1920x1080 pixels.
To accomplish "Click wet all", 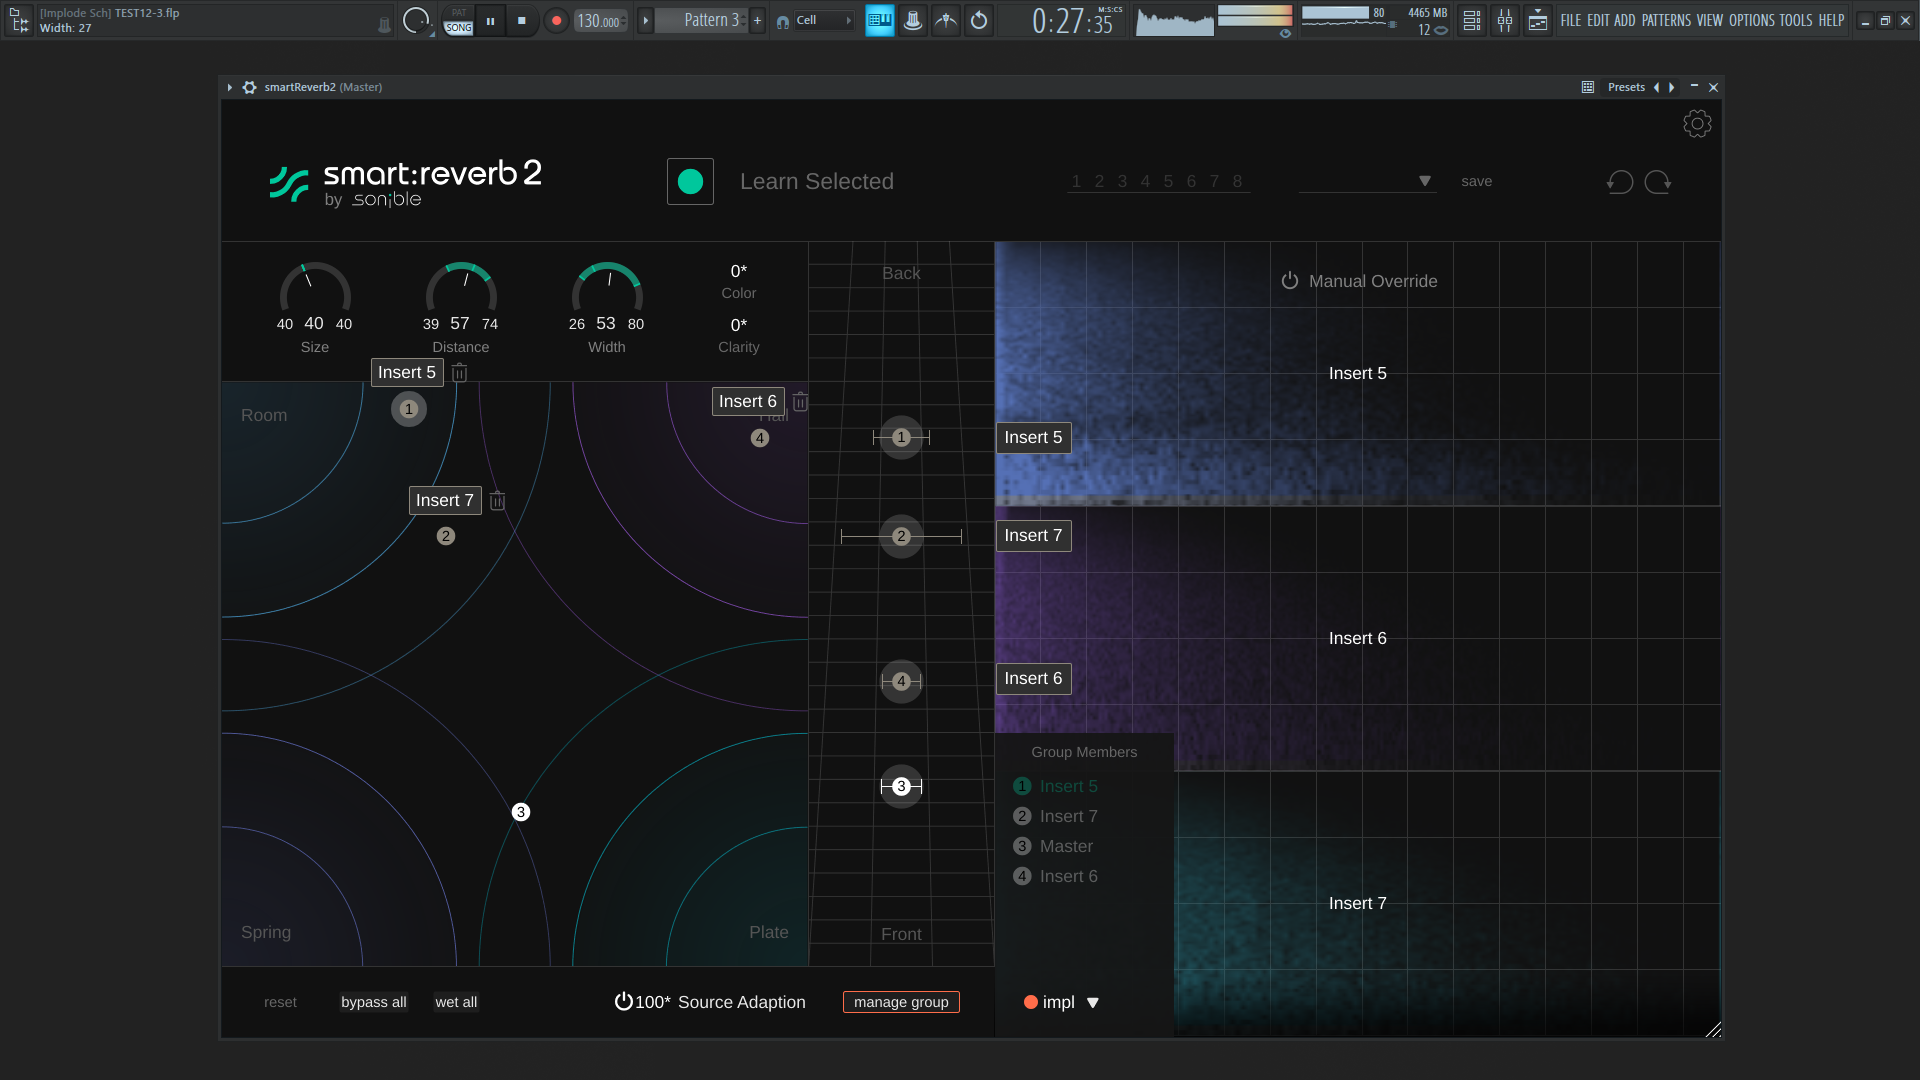I will click(456, 1002).
